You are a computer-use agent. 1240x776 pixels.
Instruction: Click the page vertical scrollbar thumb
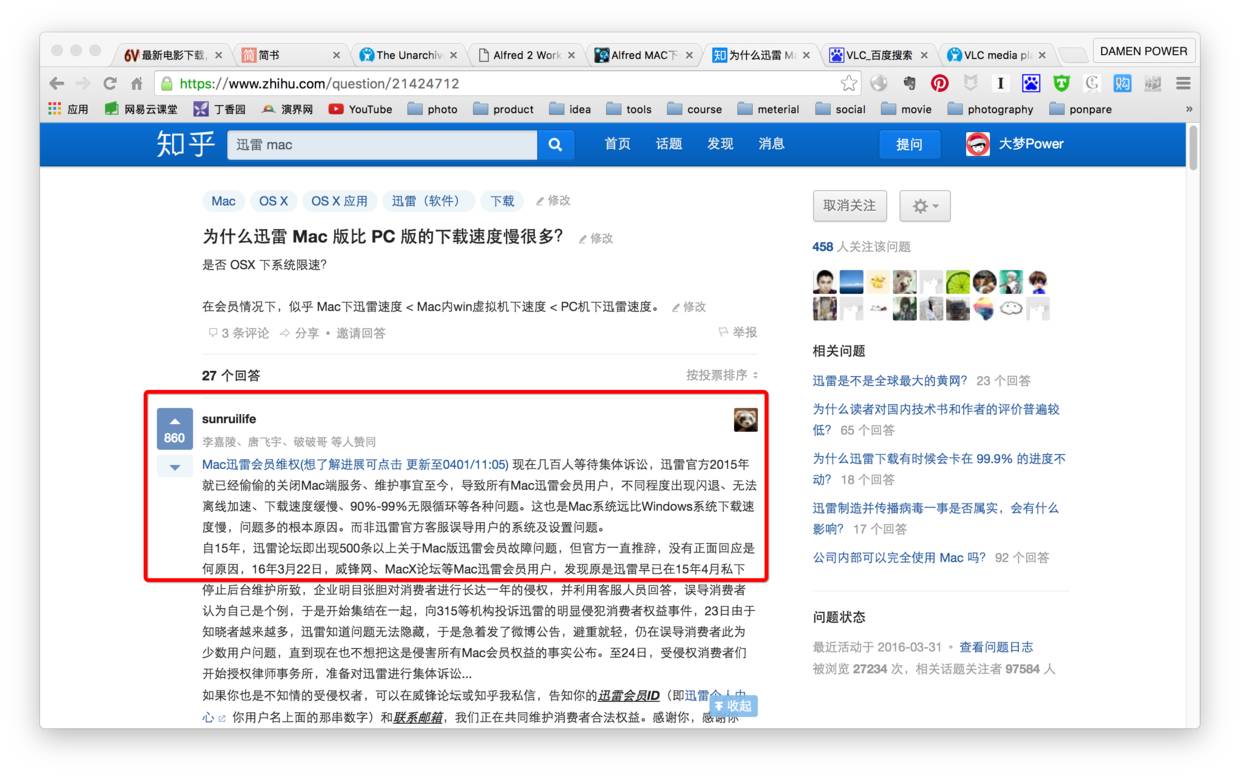(x=1193, y=146)
